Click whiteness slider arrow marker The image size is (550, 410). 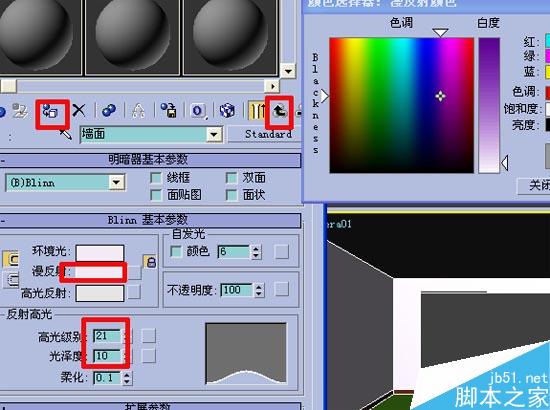pos(504,163)
